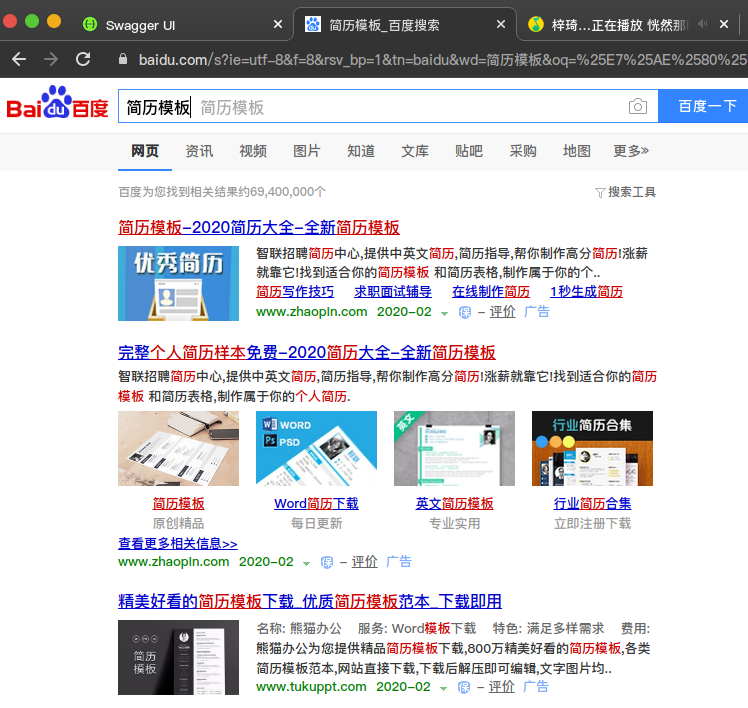748x708 pixels.
Task: Click the English resume thumbnail image
Action: click(454, 448)
